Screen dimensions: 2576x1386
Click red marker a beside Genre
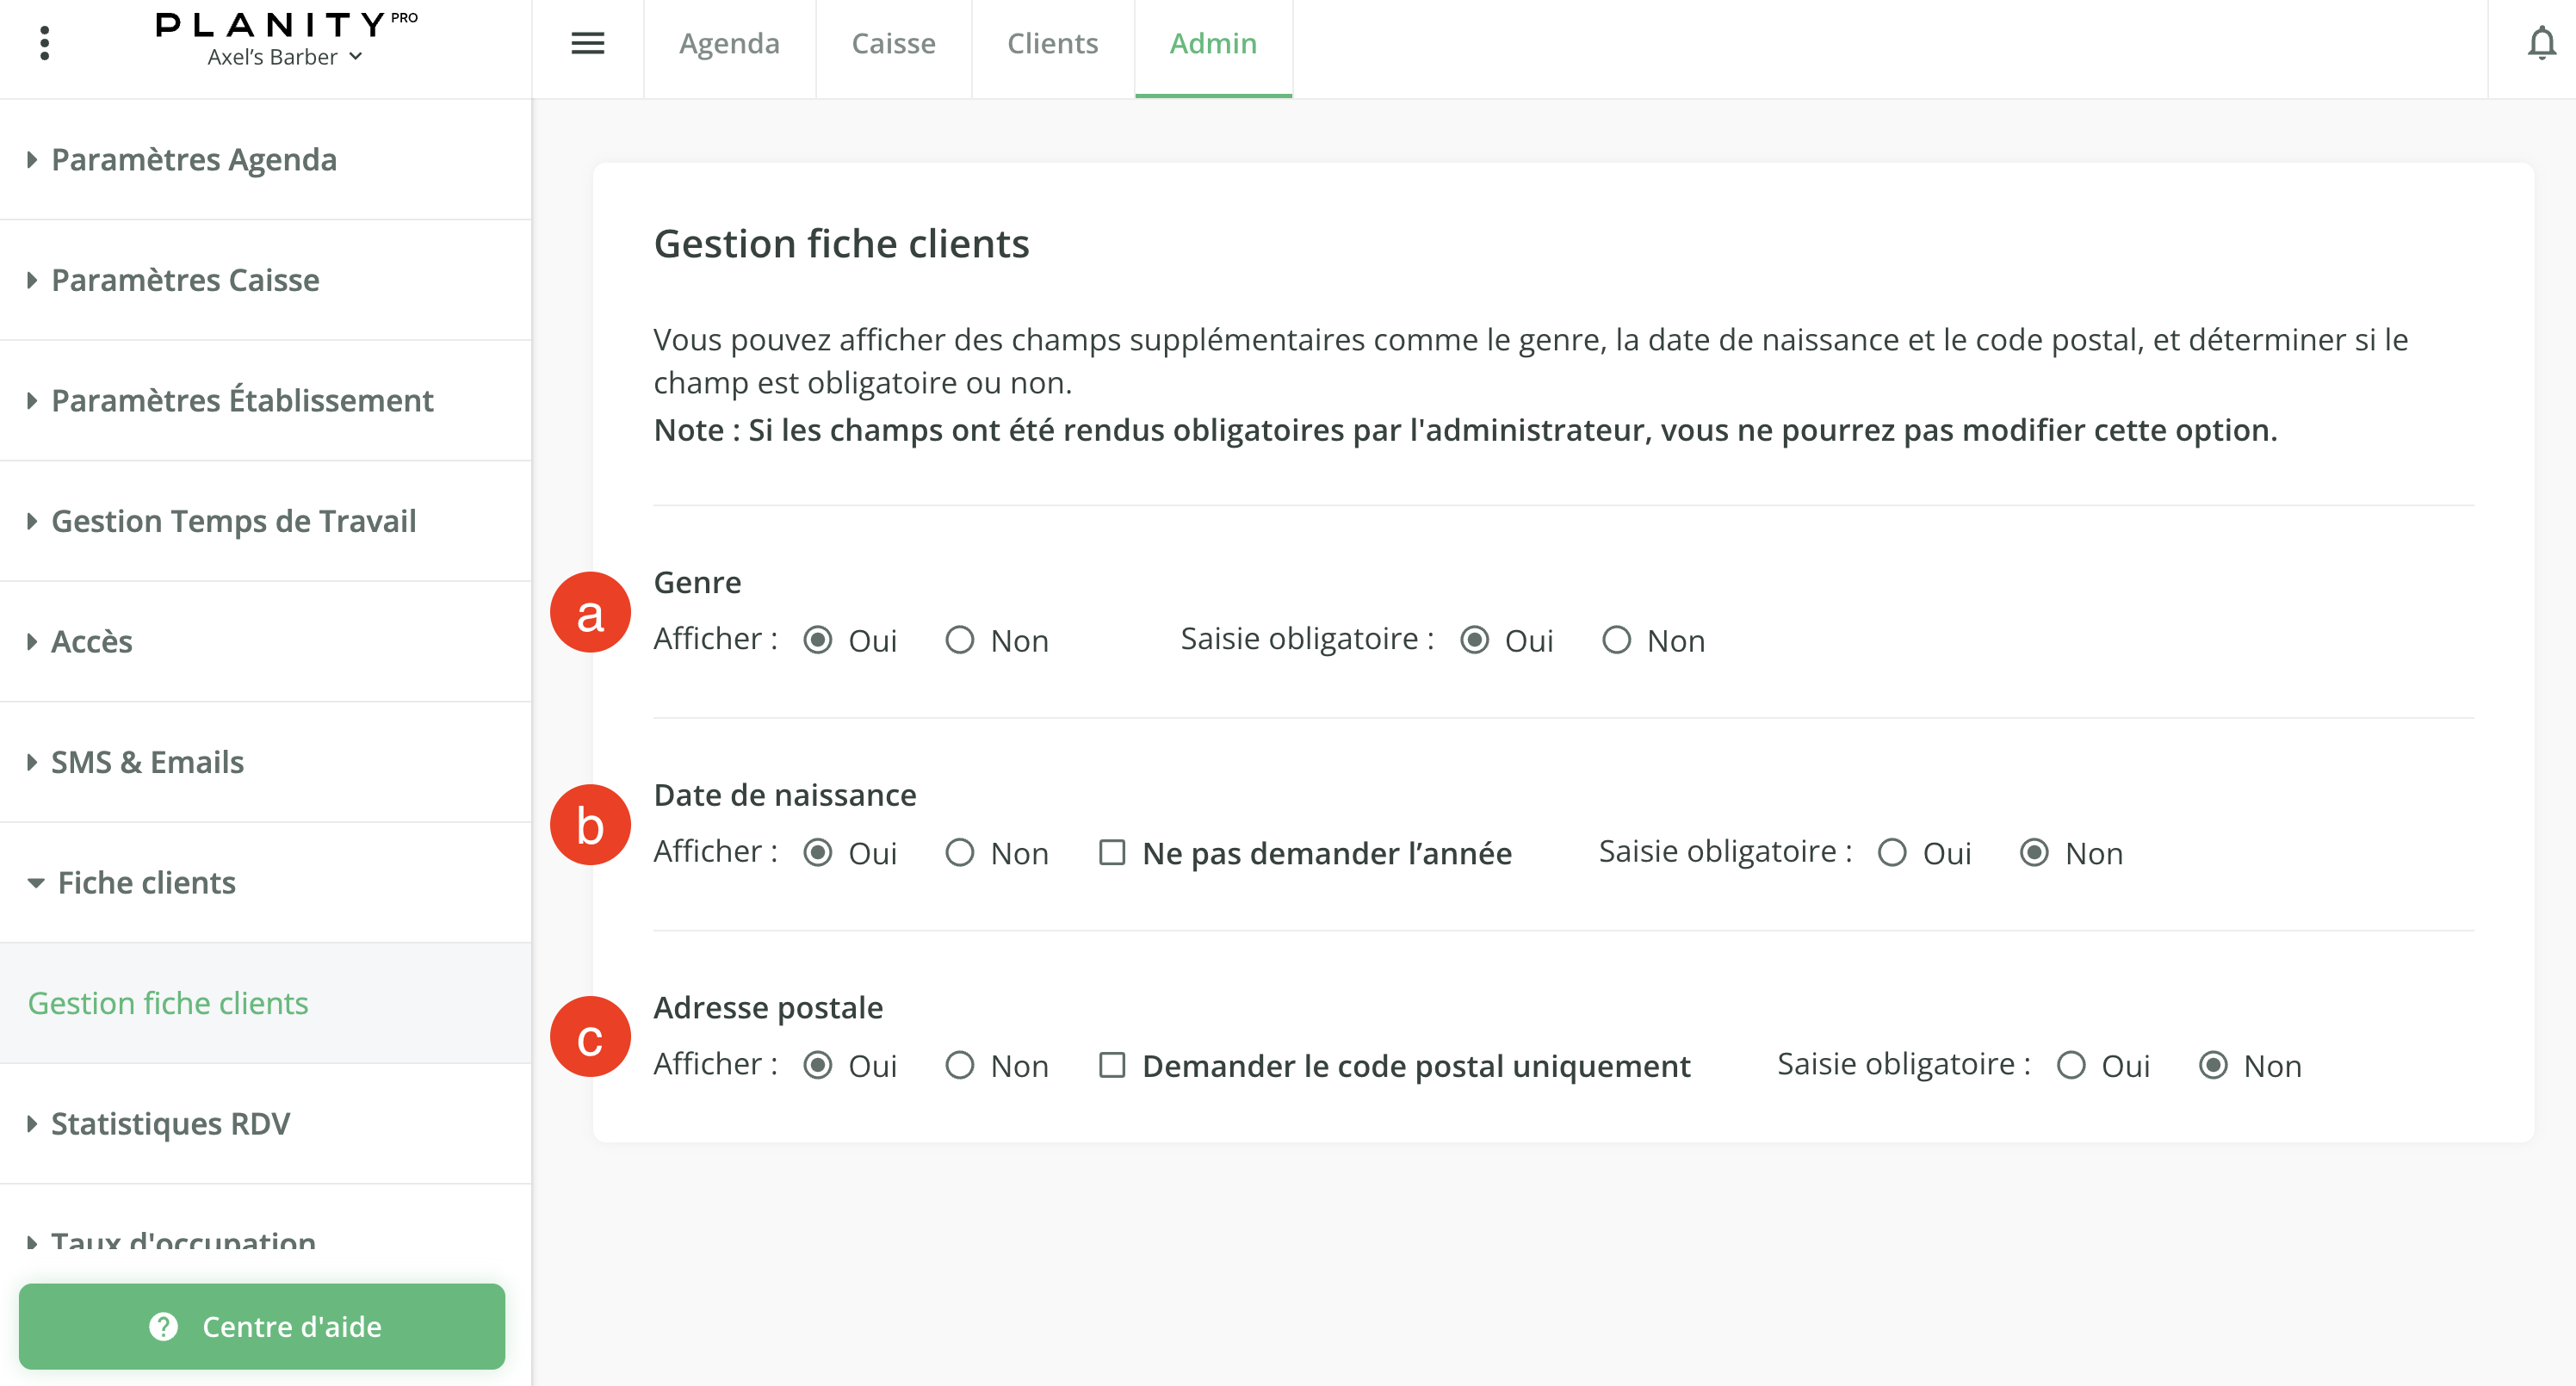coord(590,612)
